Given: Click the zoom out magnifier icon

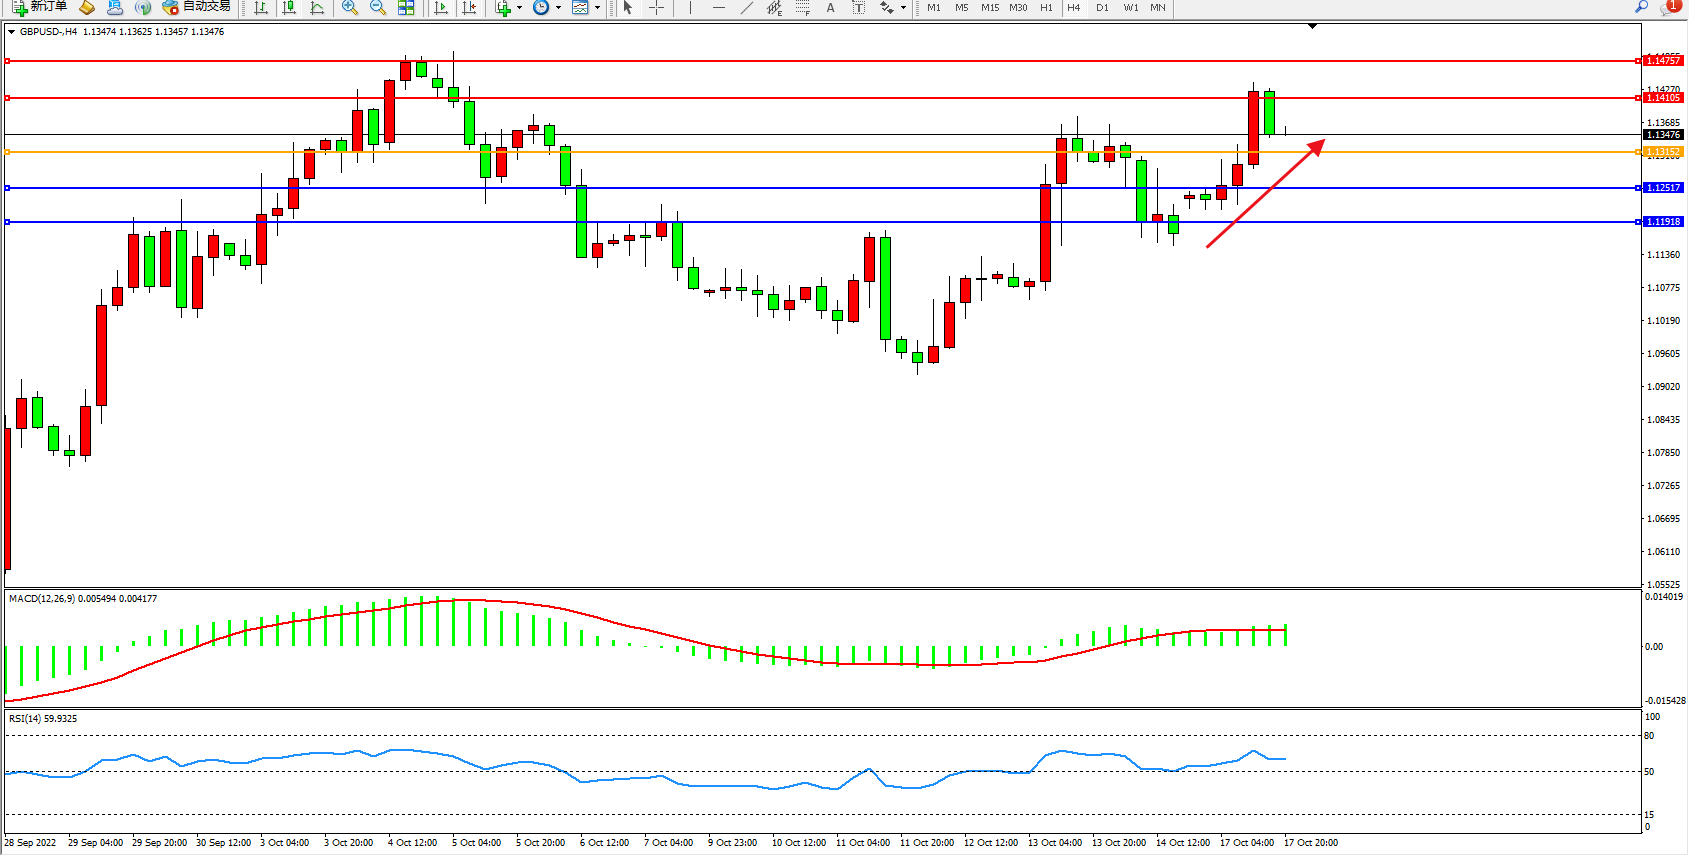Looking at the screenshot, I should 377,7.
